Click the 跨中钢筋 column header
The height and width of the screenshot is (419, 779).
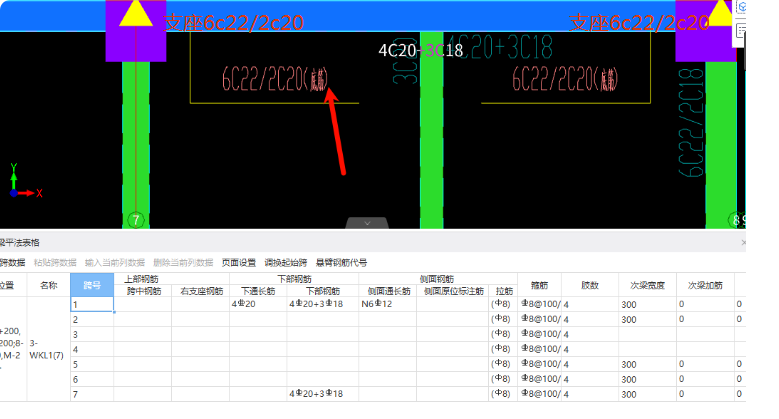tap(143, 291)
